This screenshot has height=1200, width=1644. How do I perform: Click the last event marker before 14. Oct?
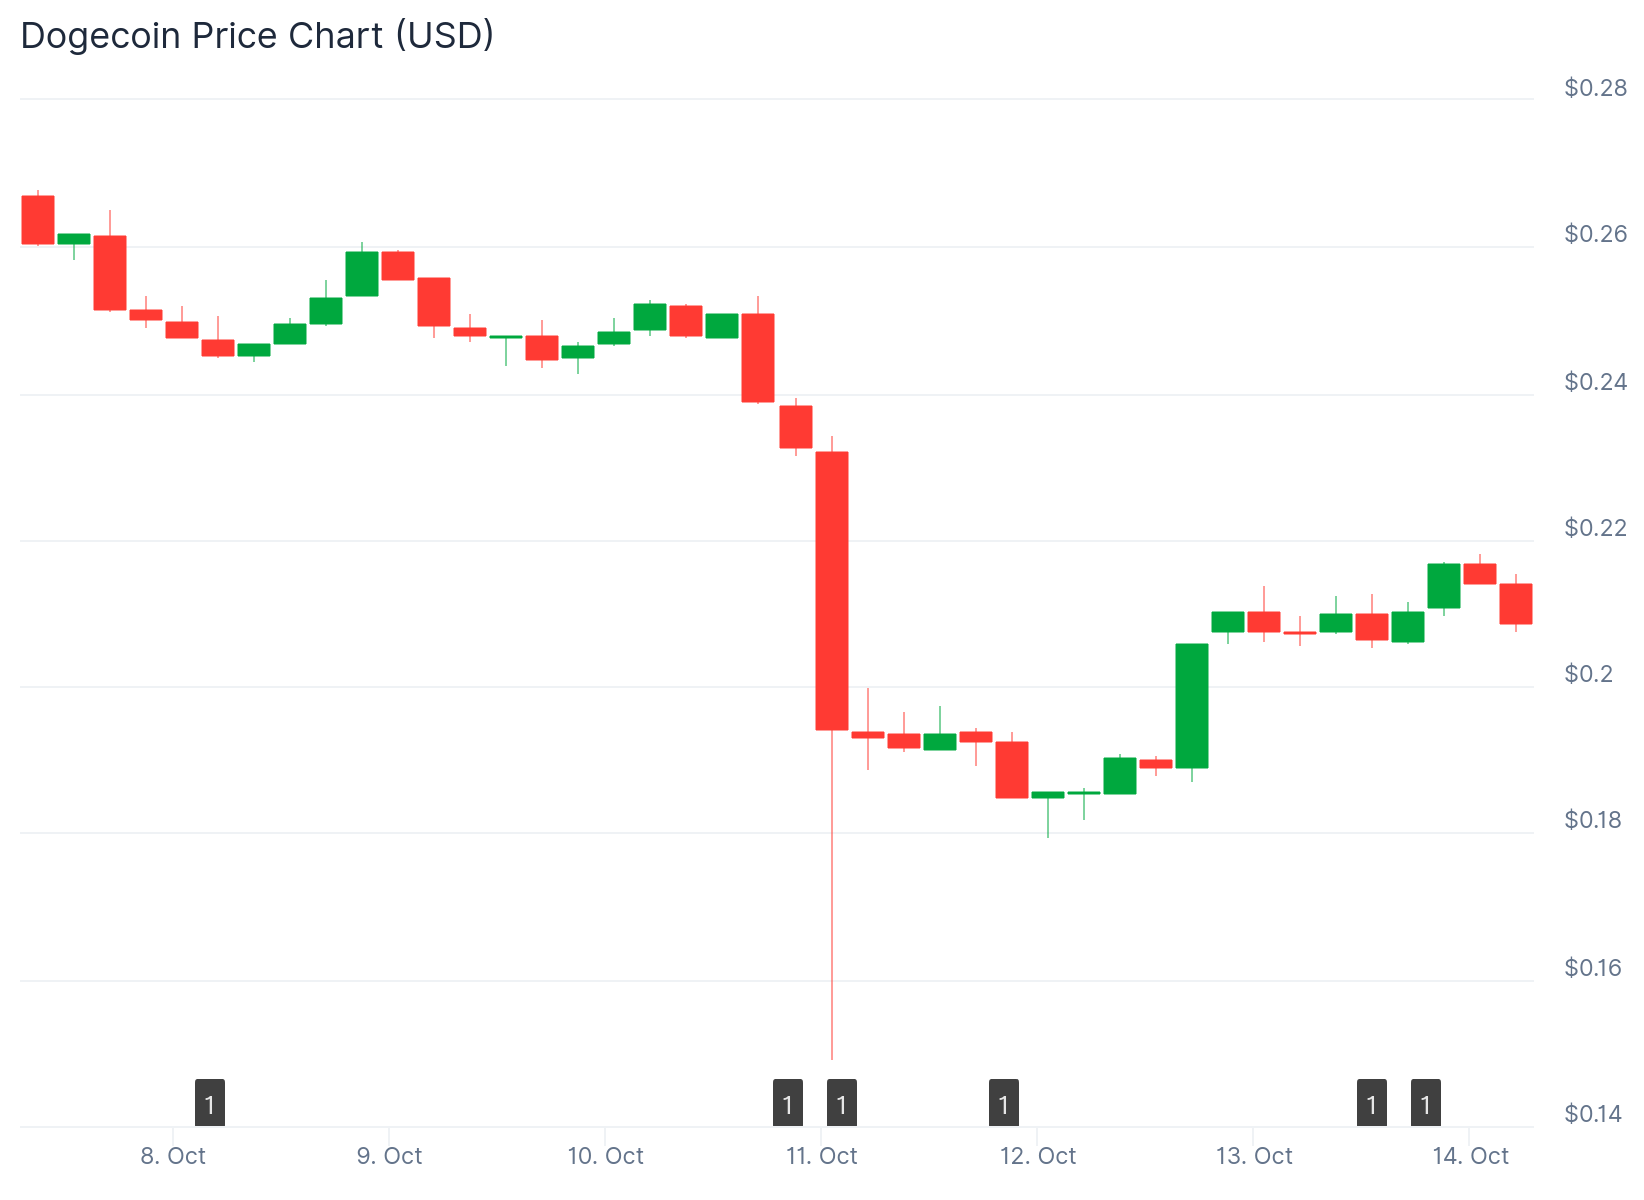click(1426, 1104)
